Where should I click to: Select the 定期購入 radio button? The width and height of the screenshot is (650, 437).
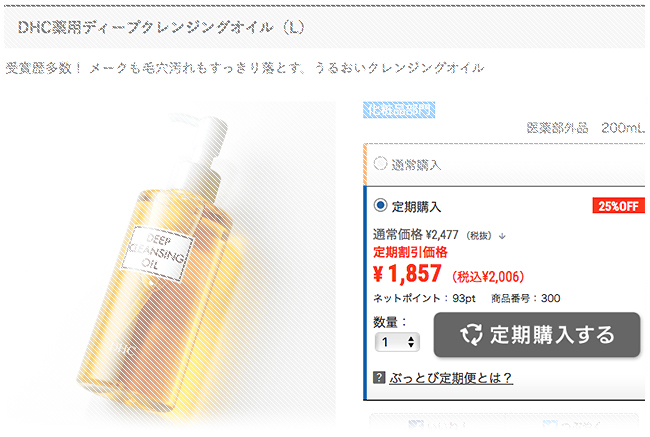pos(380,205)
